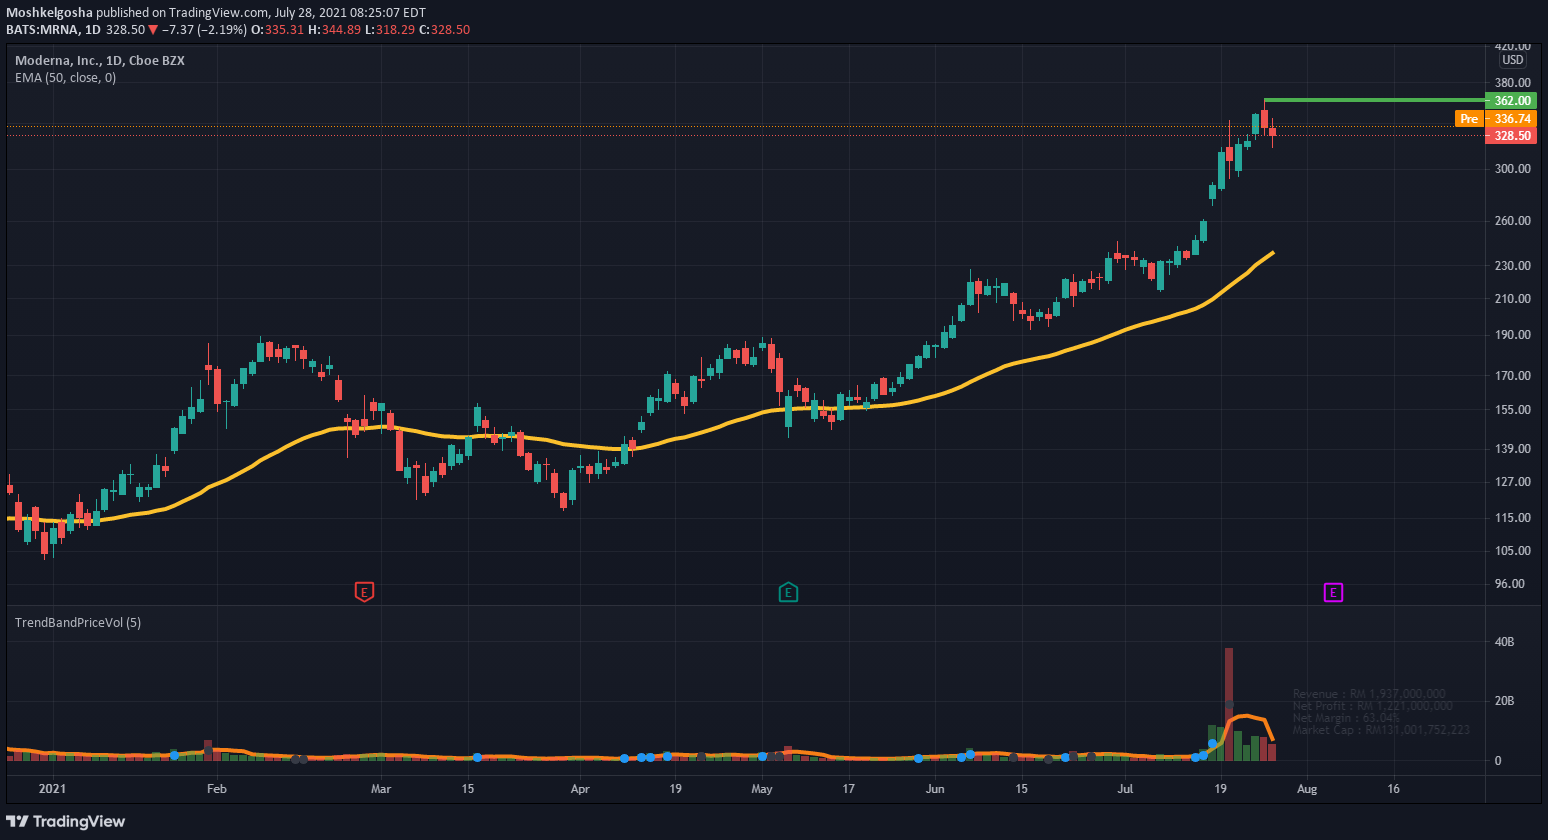This screenshot has height=840, width=1548.
Task: Click the green horizontal line at 362.00
Action: (1374, 100)
